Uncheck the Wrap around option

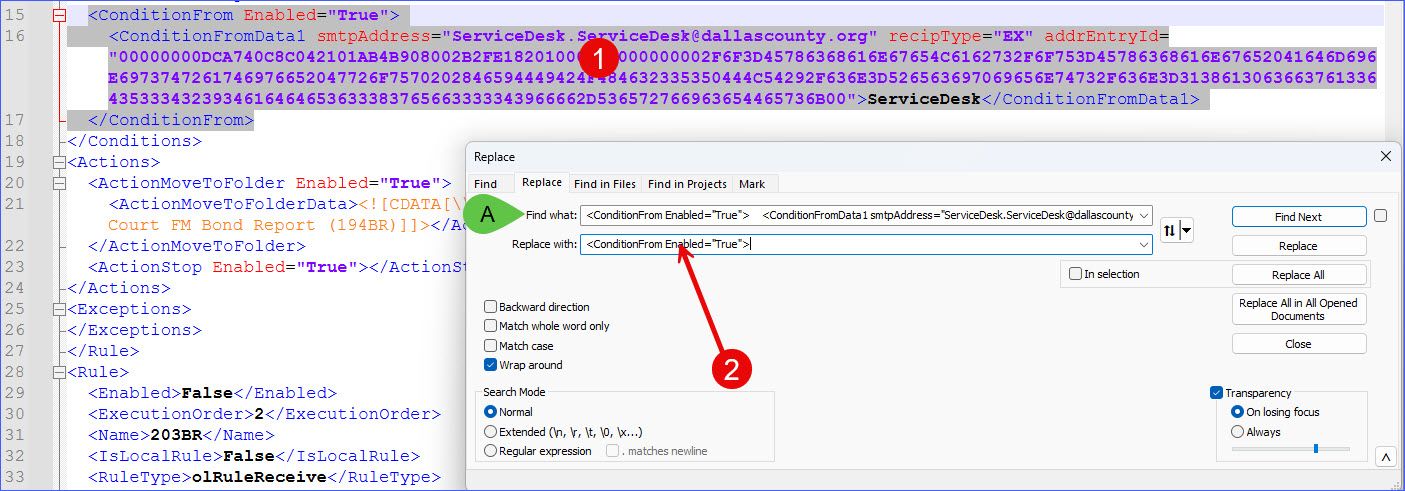[491, 365]
